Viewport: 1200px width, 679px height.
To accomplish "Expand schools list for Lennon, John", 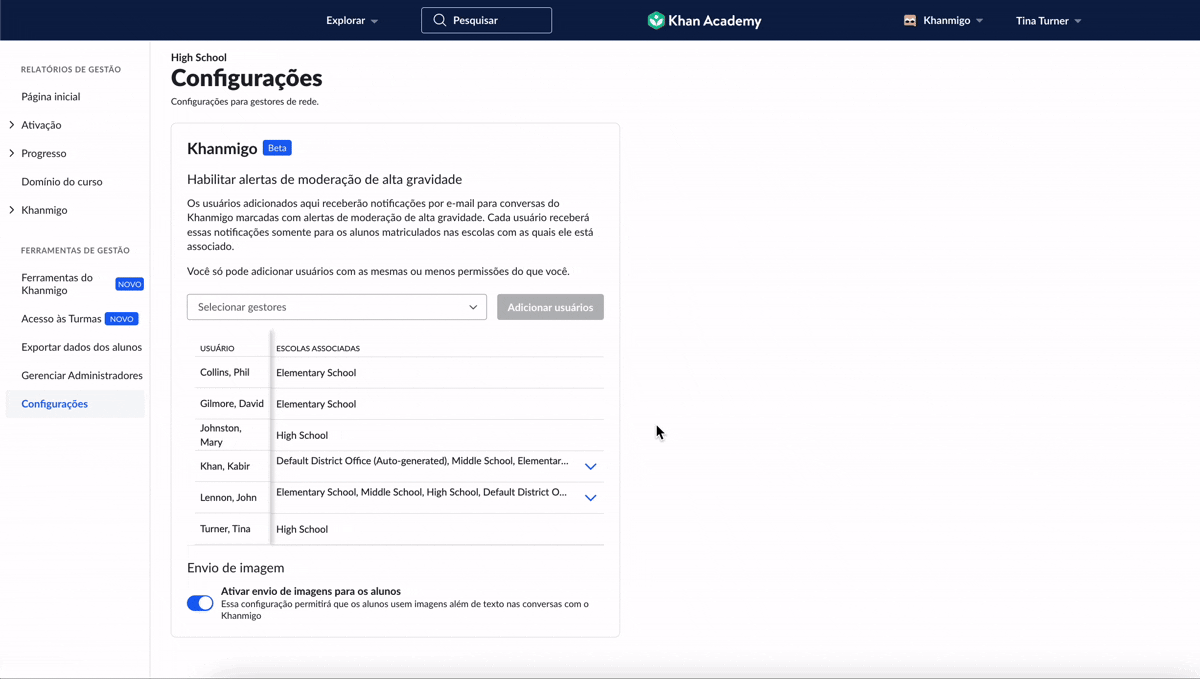I will click(590, 498).
